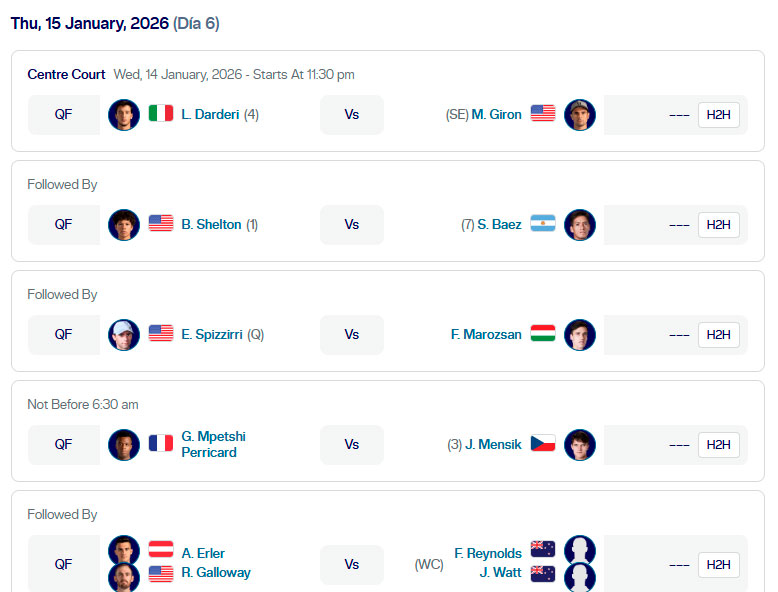Open F. Marozsan's player profile link
The width and height of the screenshot is (778, 592).
486,334
